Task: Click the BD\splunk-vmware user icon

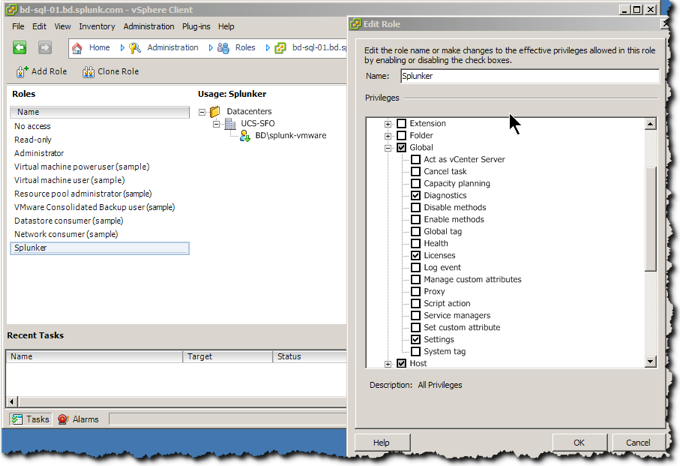Action: click(245, 136)
